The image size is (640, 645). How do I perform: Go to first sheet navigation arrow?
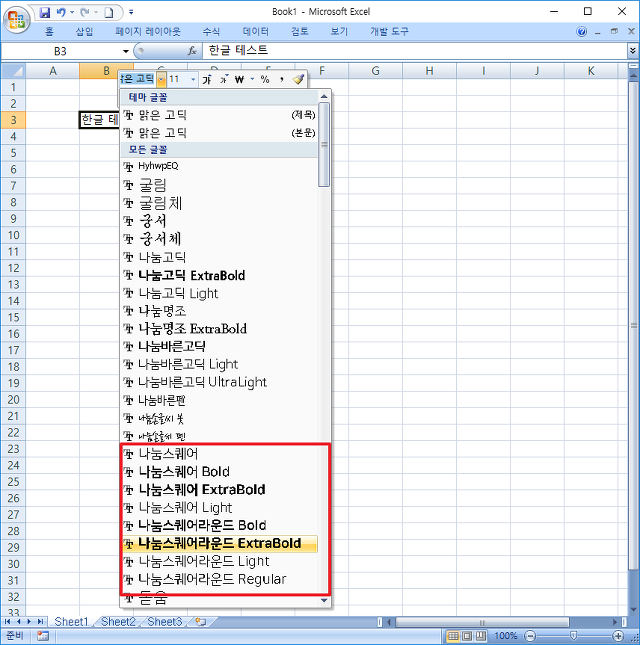click(x=7, y=621)
